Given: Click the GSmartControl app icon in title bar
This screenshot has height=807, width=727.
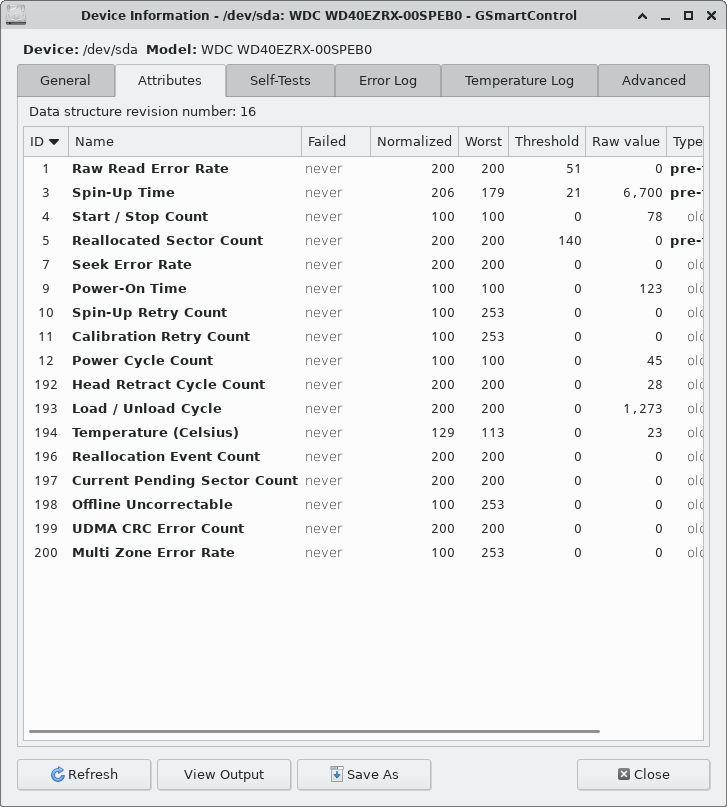Looking at the screenshot, I should coord(16,15).
